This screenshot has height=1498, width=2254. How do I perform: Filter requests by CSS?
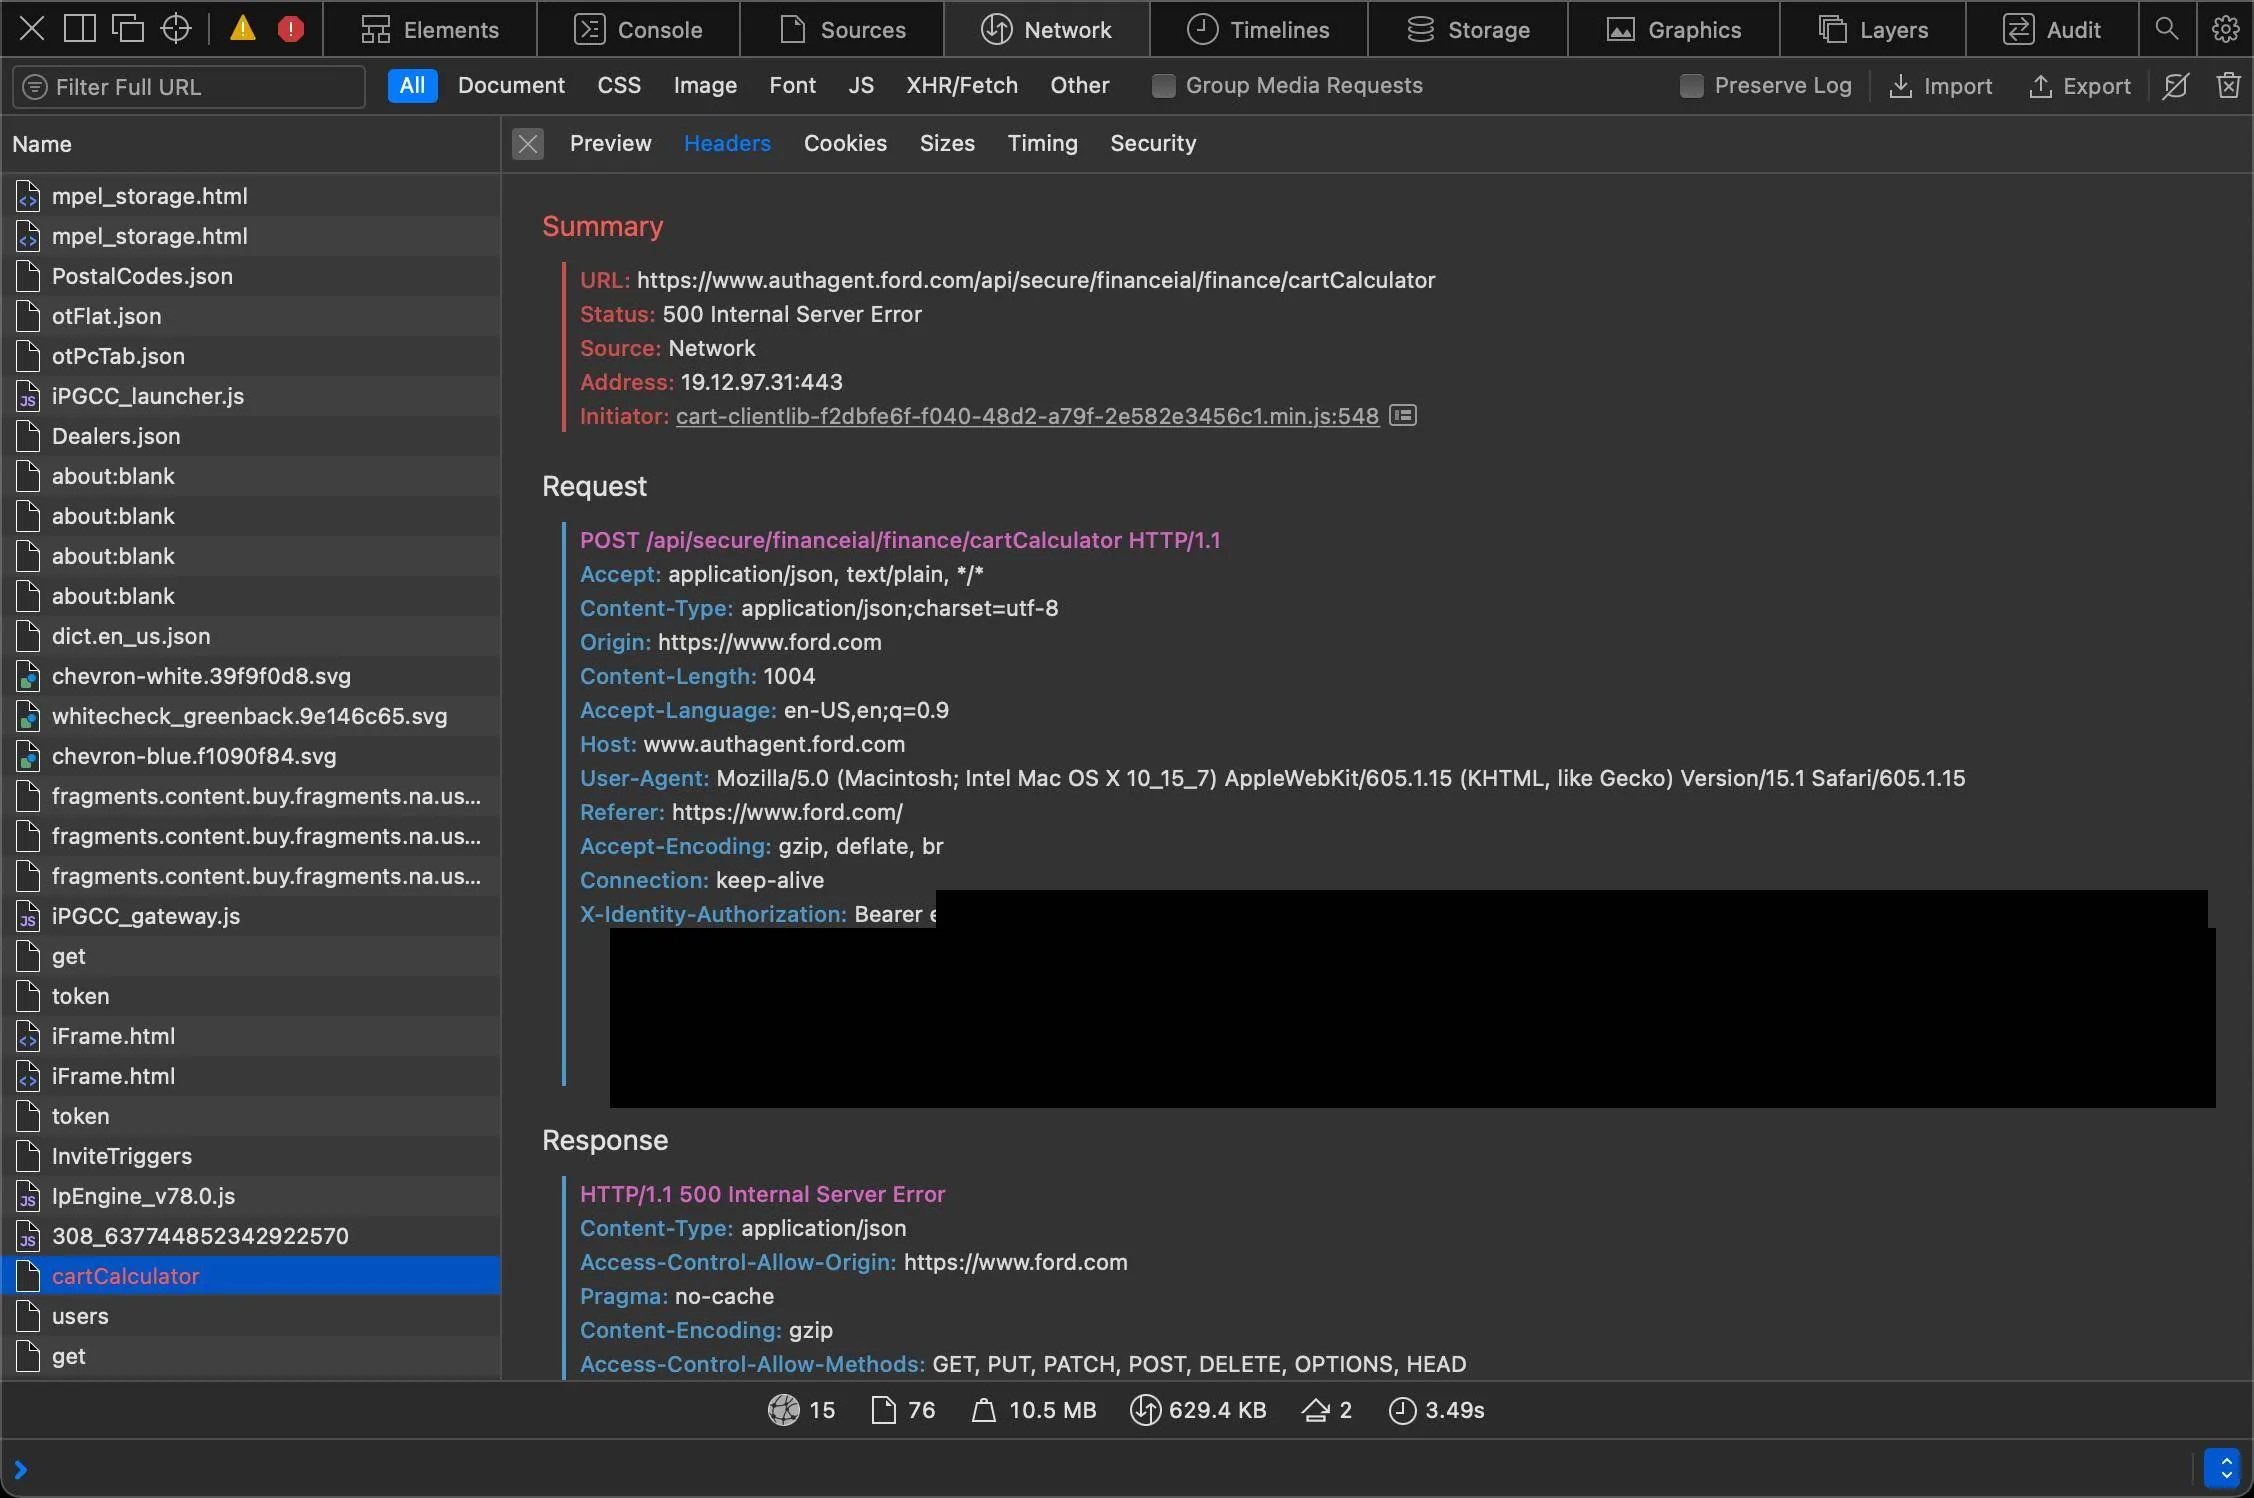tap(619, 86)
